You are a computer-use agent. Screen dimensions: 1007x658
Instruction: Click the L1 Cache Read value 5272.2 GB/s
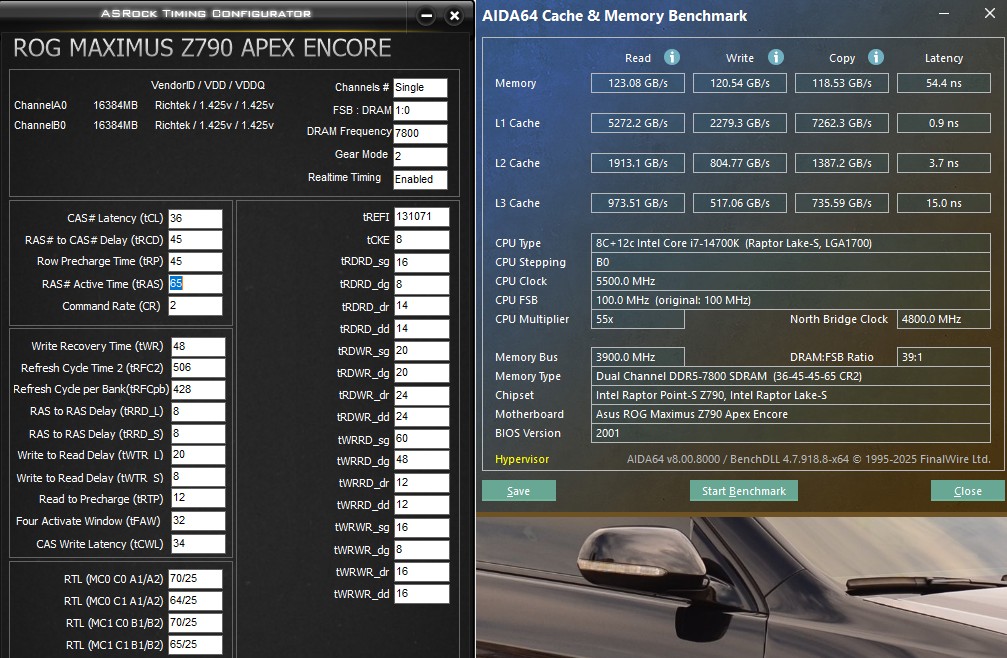638,123
